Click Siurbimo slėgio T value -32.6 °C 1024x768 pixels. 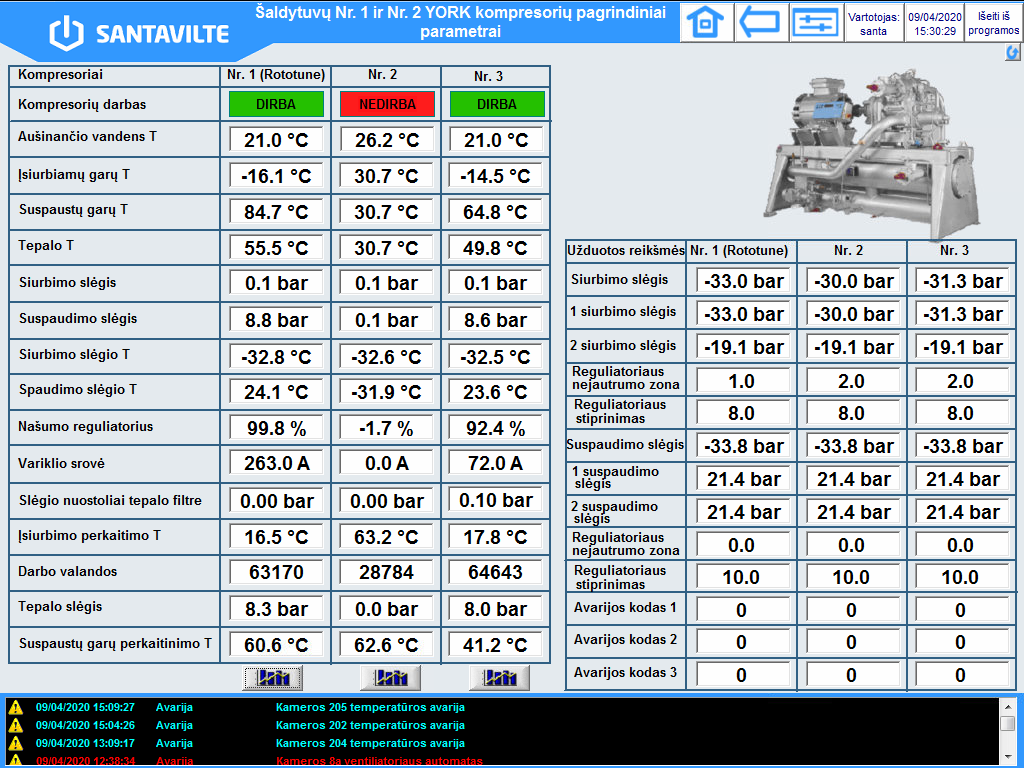387,357
